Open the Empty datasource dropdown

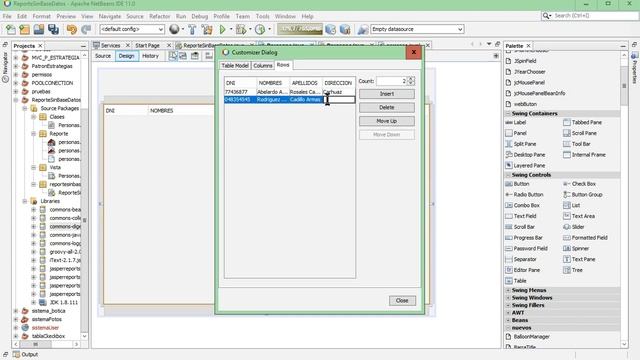pos(417,29)
